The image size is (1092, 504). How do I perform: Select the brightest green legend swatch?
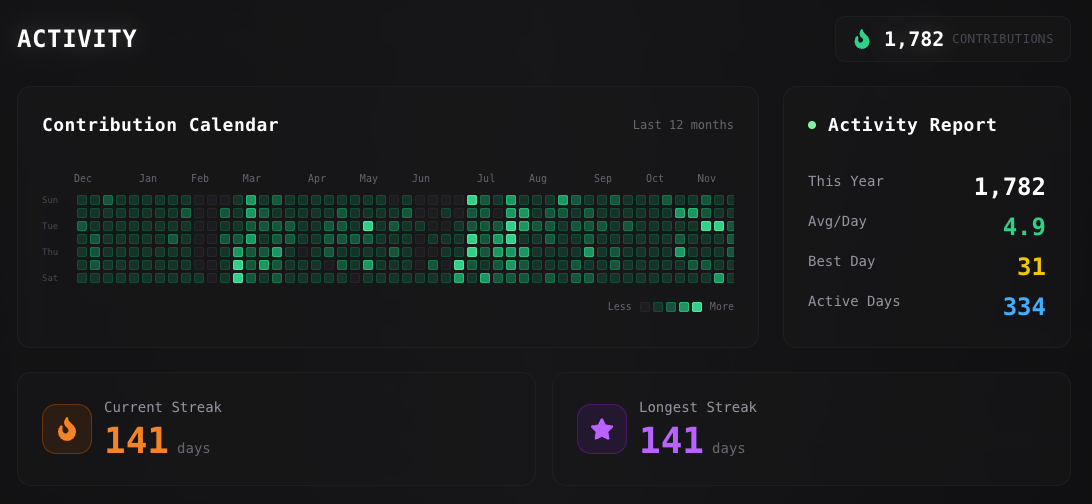tap(697, 307)
